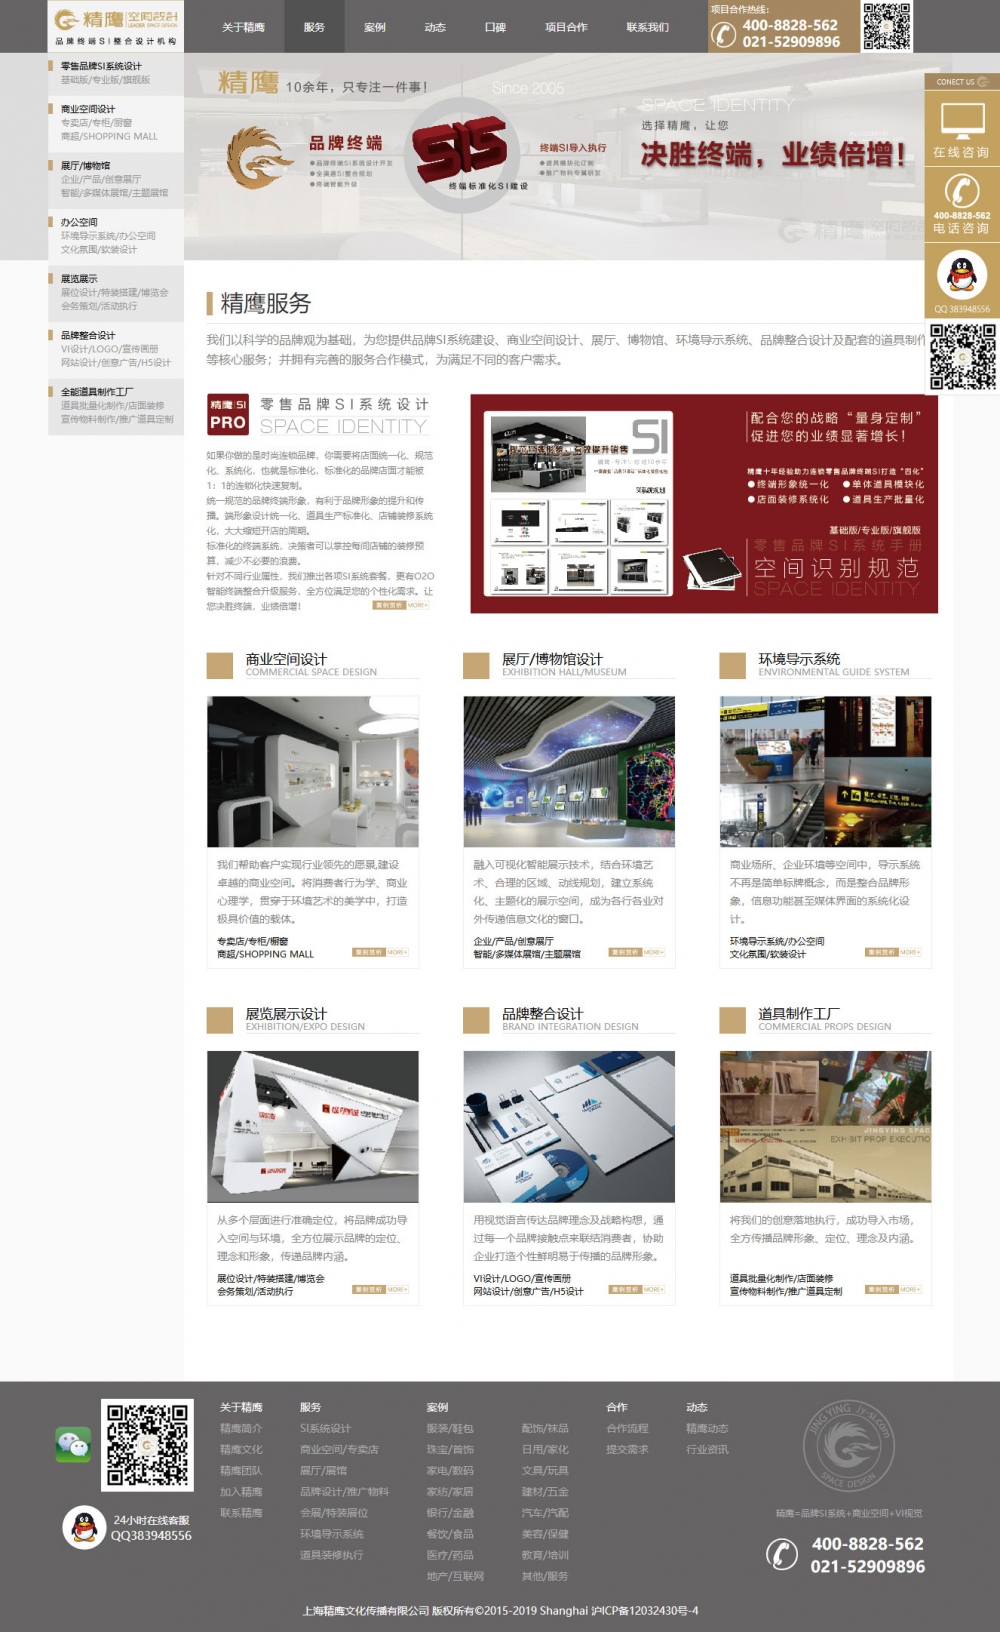Open the 展厅/博物馆设计 thumbnail image
The image size is (1000, 1632).
click(x=569, y=771)
